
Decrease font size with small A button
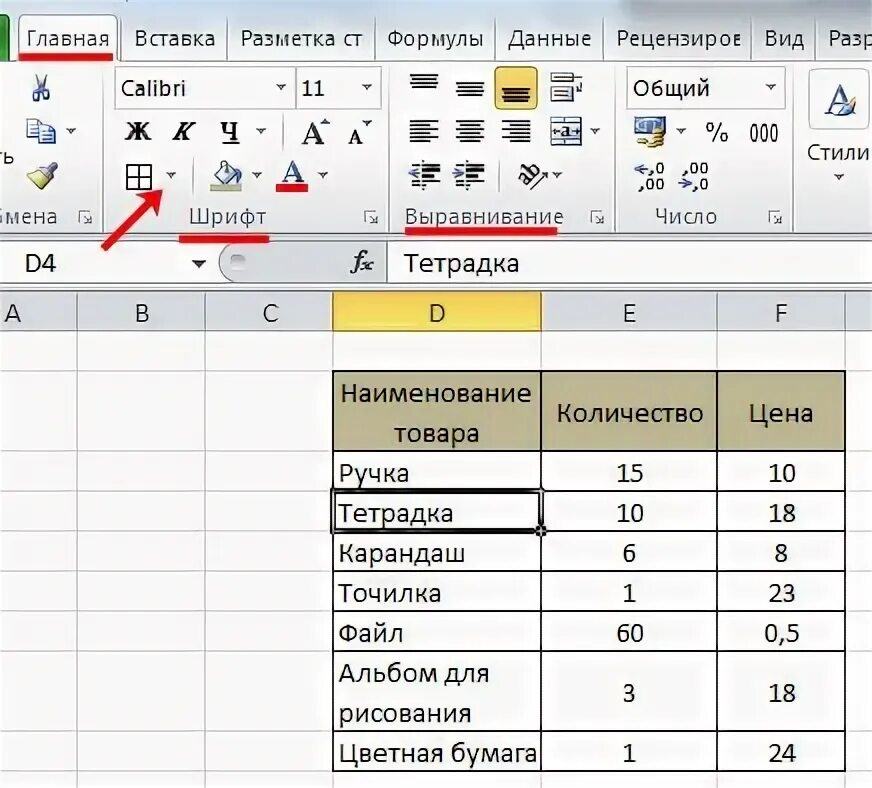pyautogui.click(x=359, y=132)
